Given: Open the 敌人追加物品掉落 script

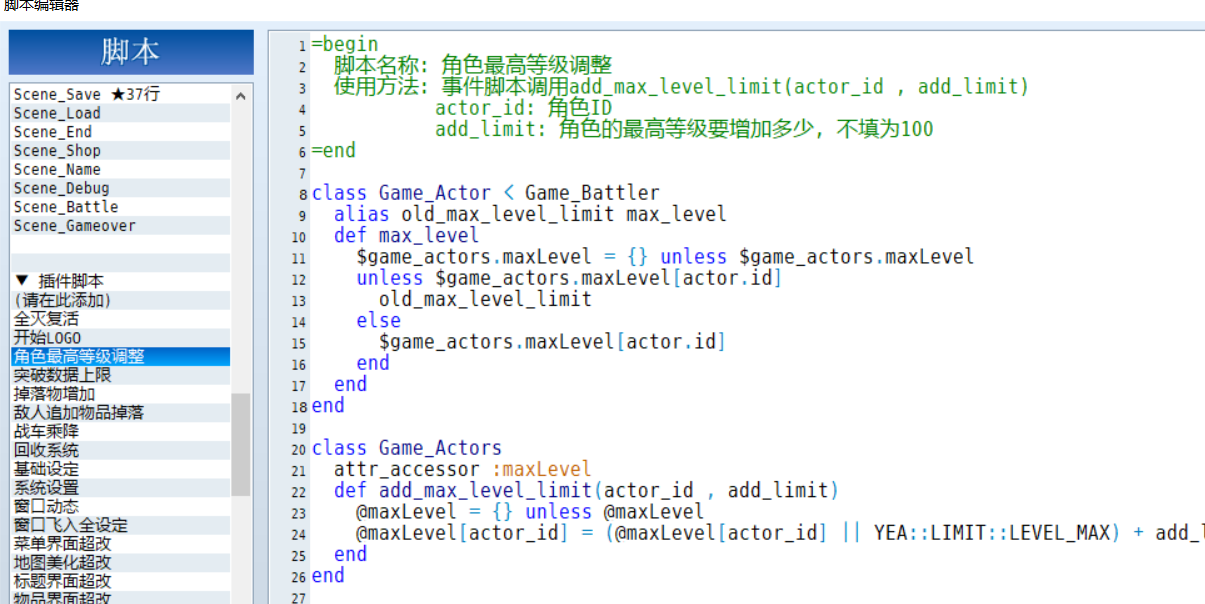Looking at the screenshot, I should click(121, 412).
